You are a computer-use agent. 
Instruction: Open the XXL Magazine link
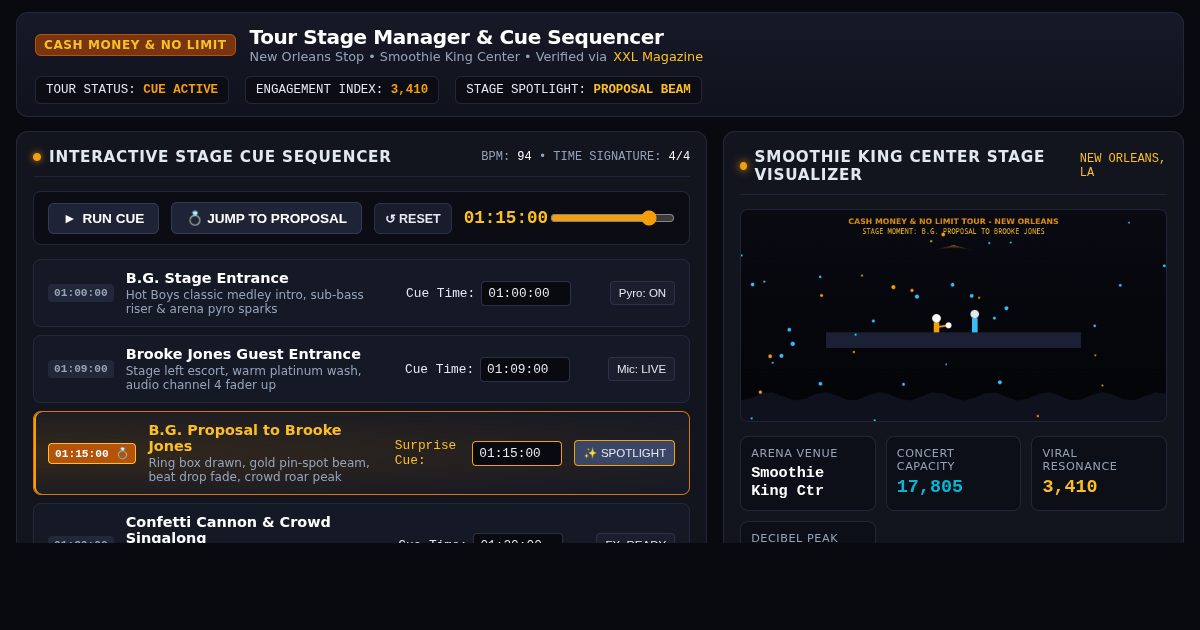tap(658, 57)
